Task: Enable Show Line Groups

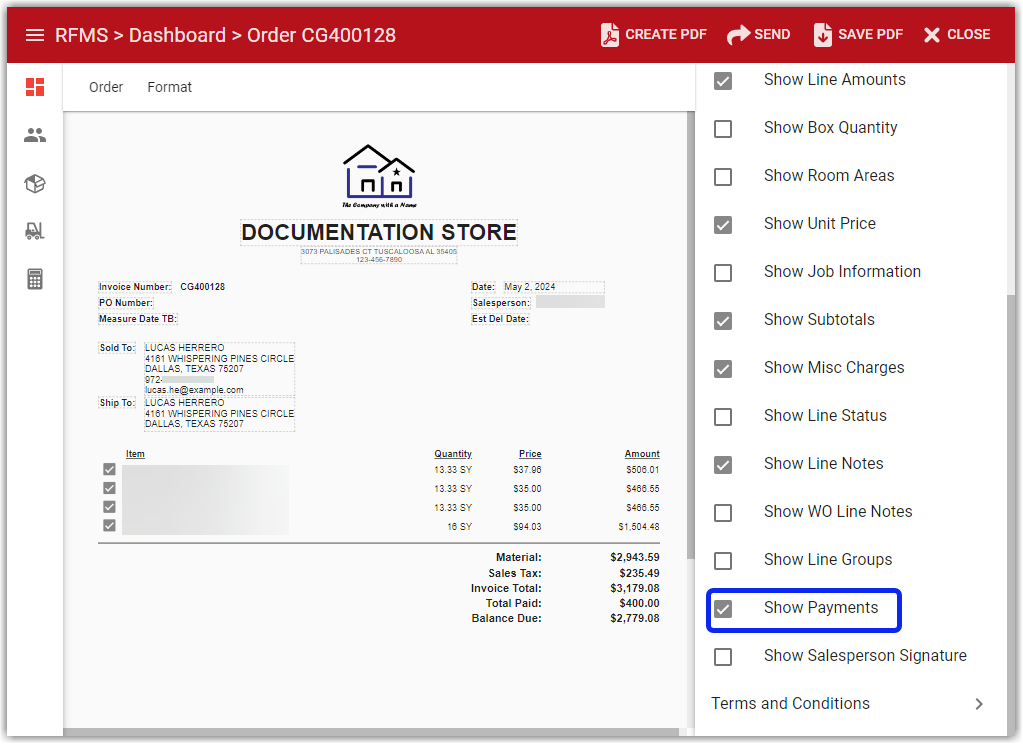Action: [723, 561]
